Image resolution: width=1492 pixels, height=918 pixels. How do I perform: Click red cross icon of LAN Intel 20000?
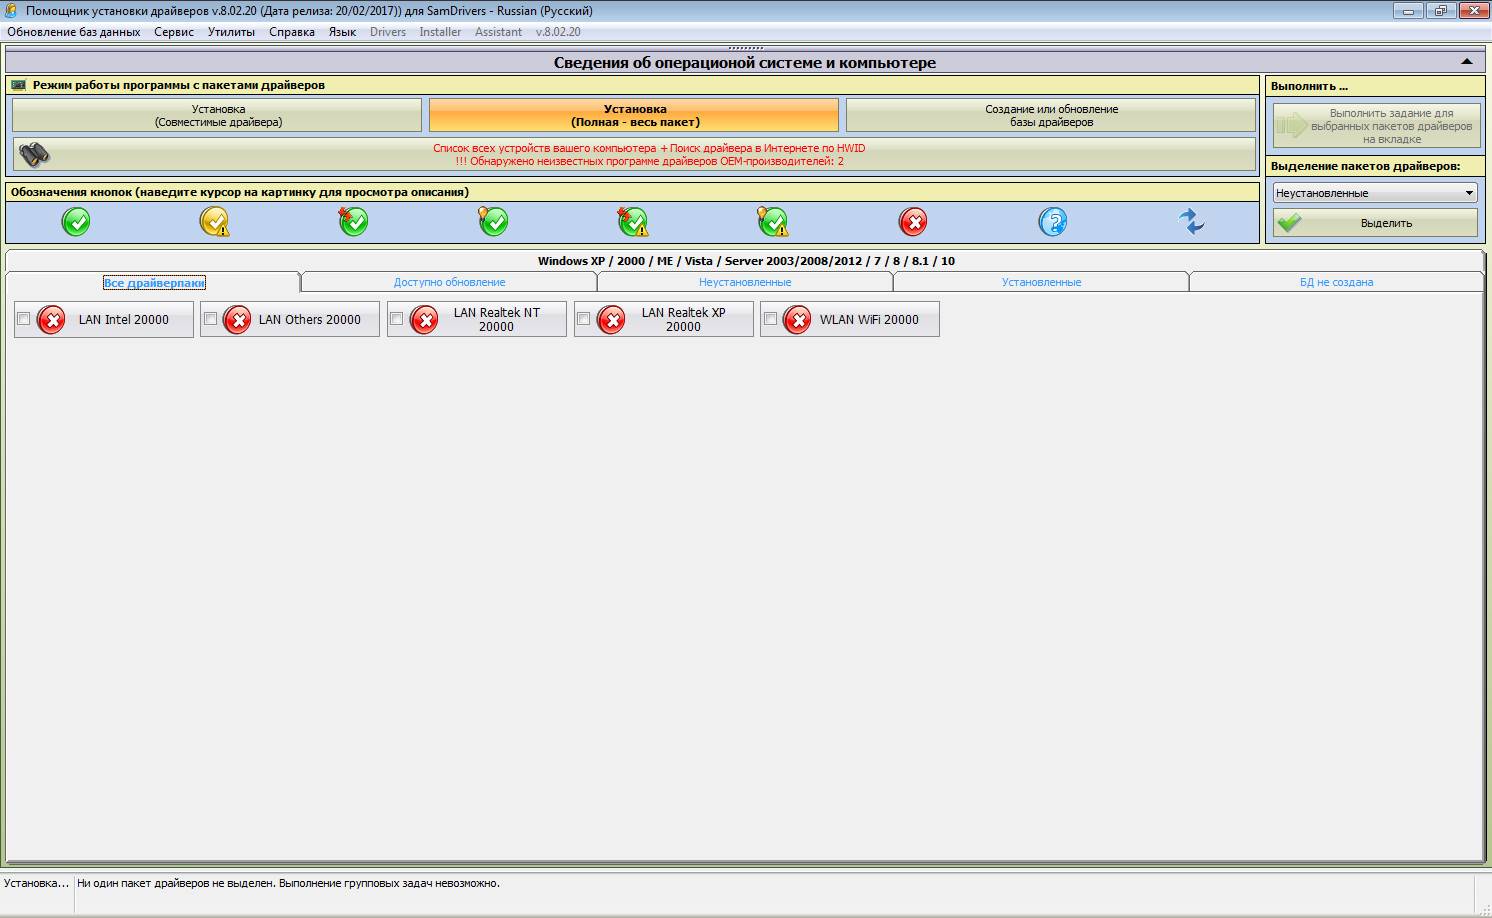pos(51,320)
